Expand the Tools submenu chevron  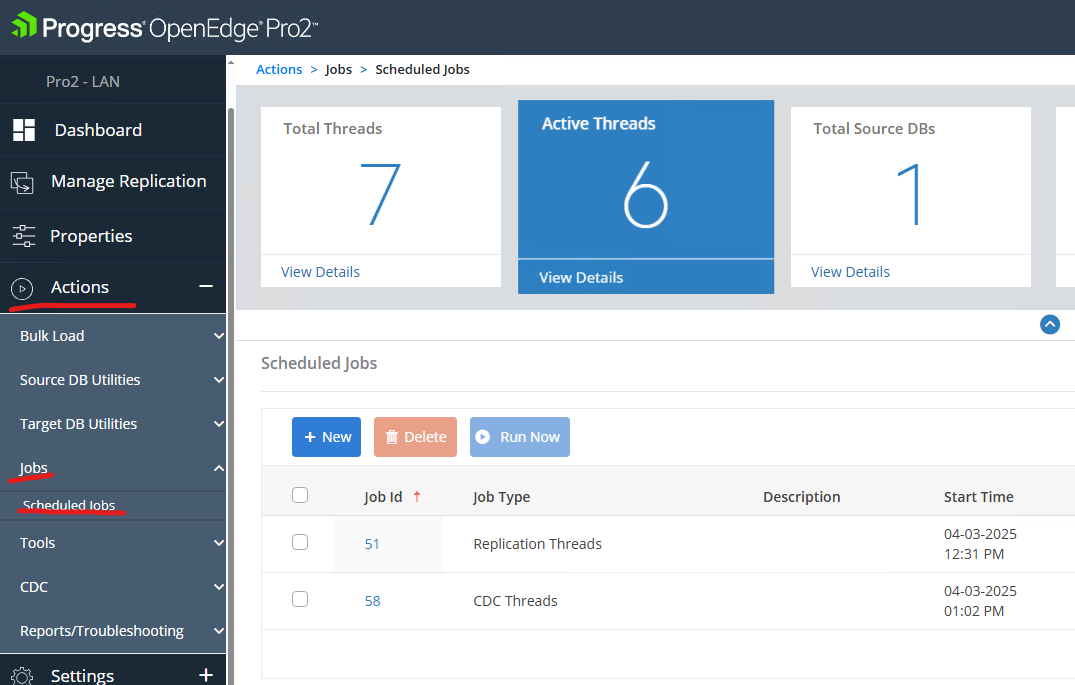pyautogui.click(x=218, y=543)
